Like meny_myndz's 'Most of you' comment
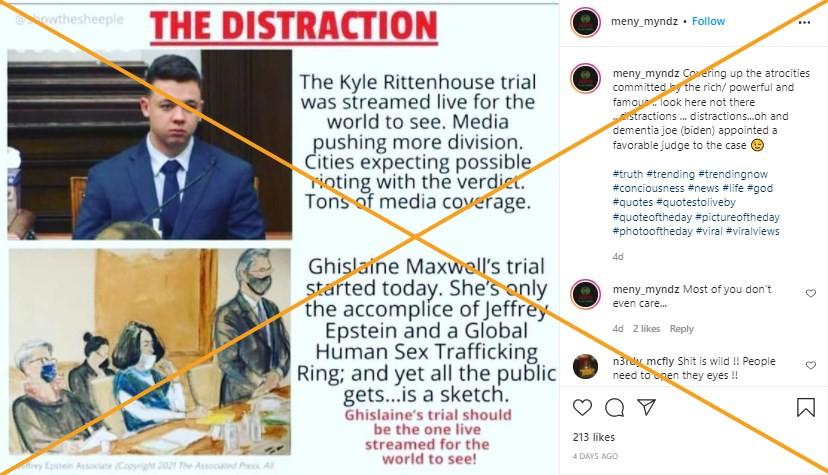Image resolution: width=828 pixels, height=475 pixels. coord(811,293)
